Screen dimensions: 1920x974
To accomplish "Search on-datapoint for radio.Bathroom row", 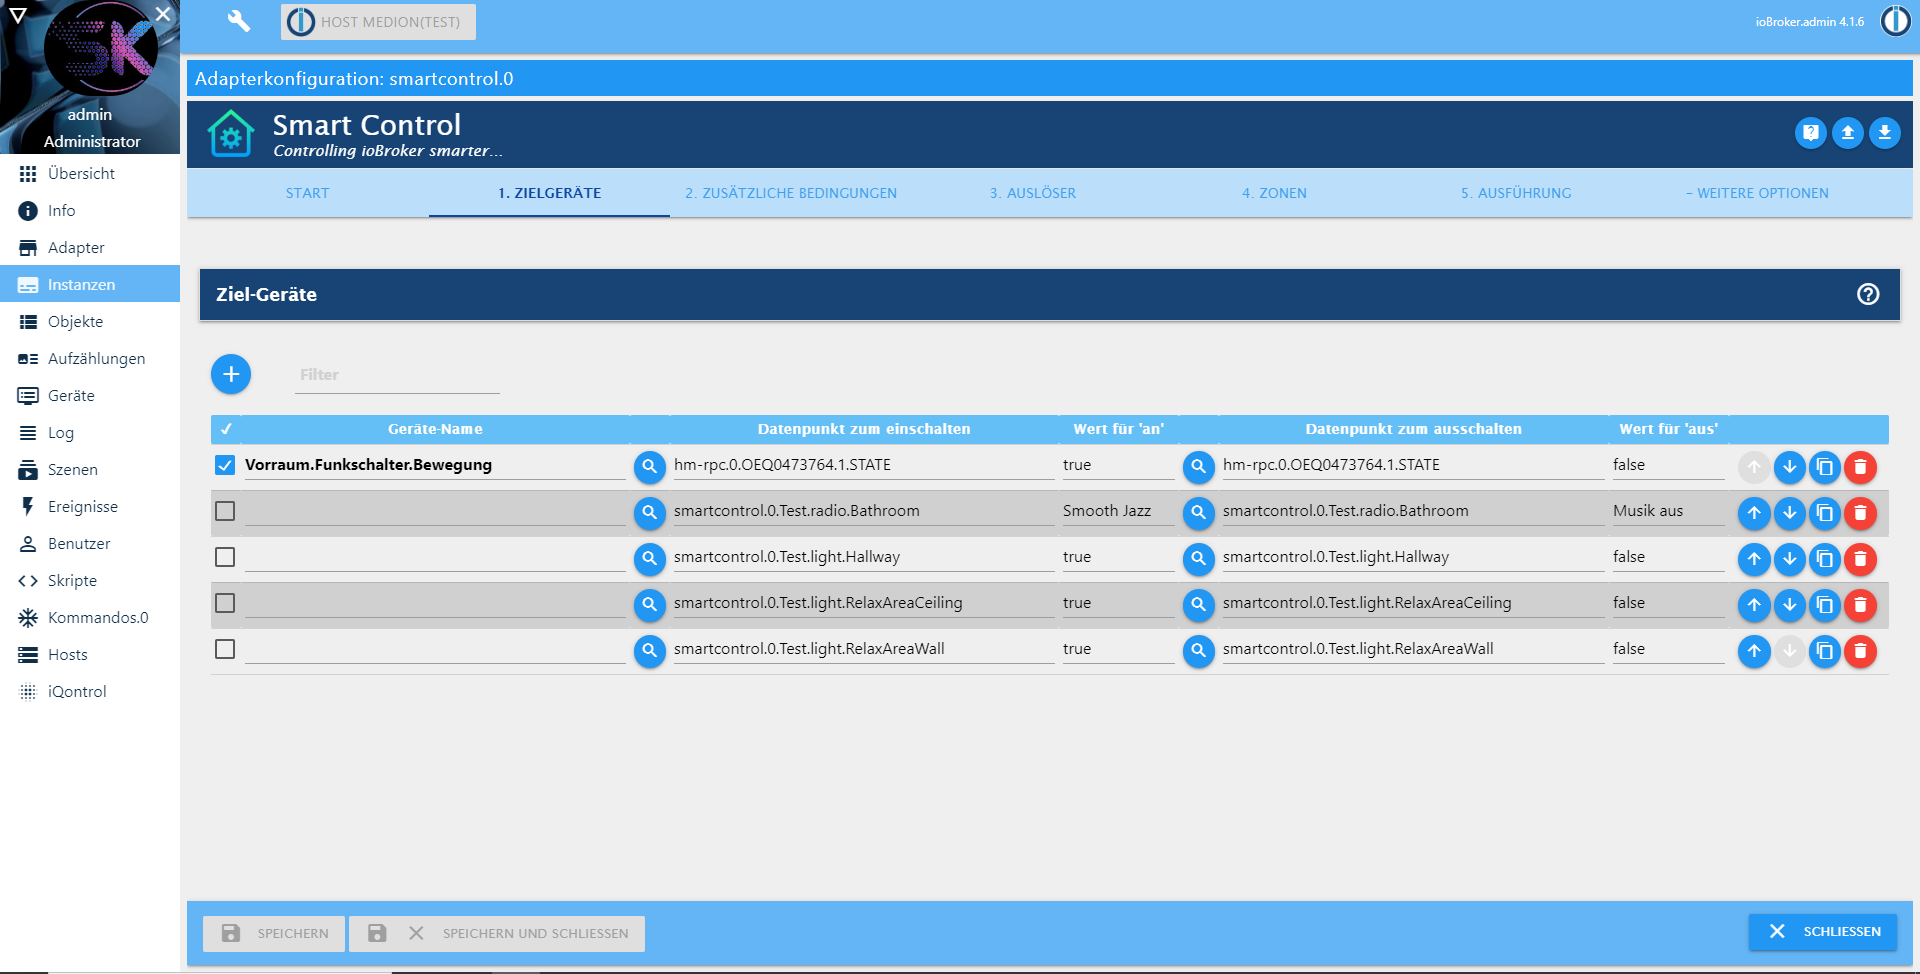I will (x=650, y=512).
